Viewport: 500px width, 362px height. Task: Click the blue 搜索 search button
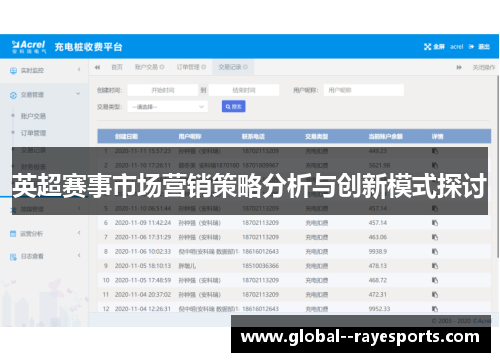click(234, 107)
